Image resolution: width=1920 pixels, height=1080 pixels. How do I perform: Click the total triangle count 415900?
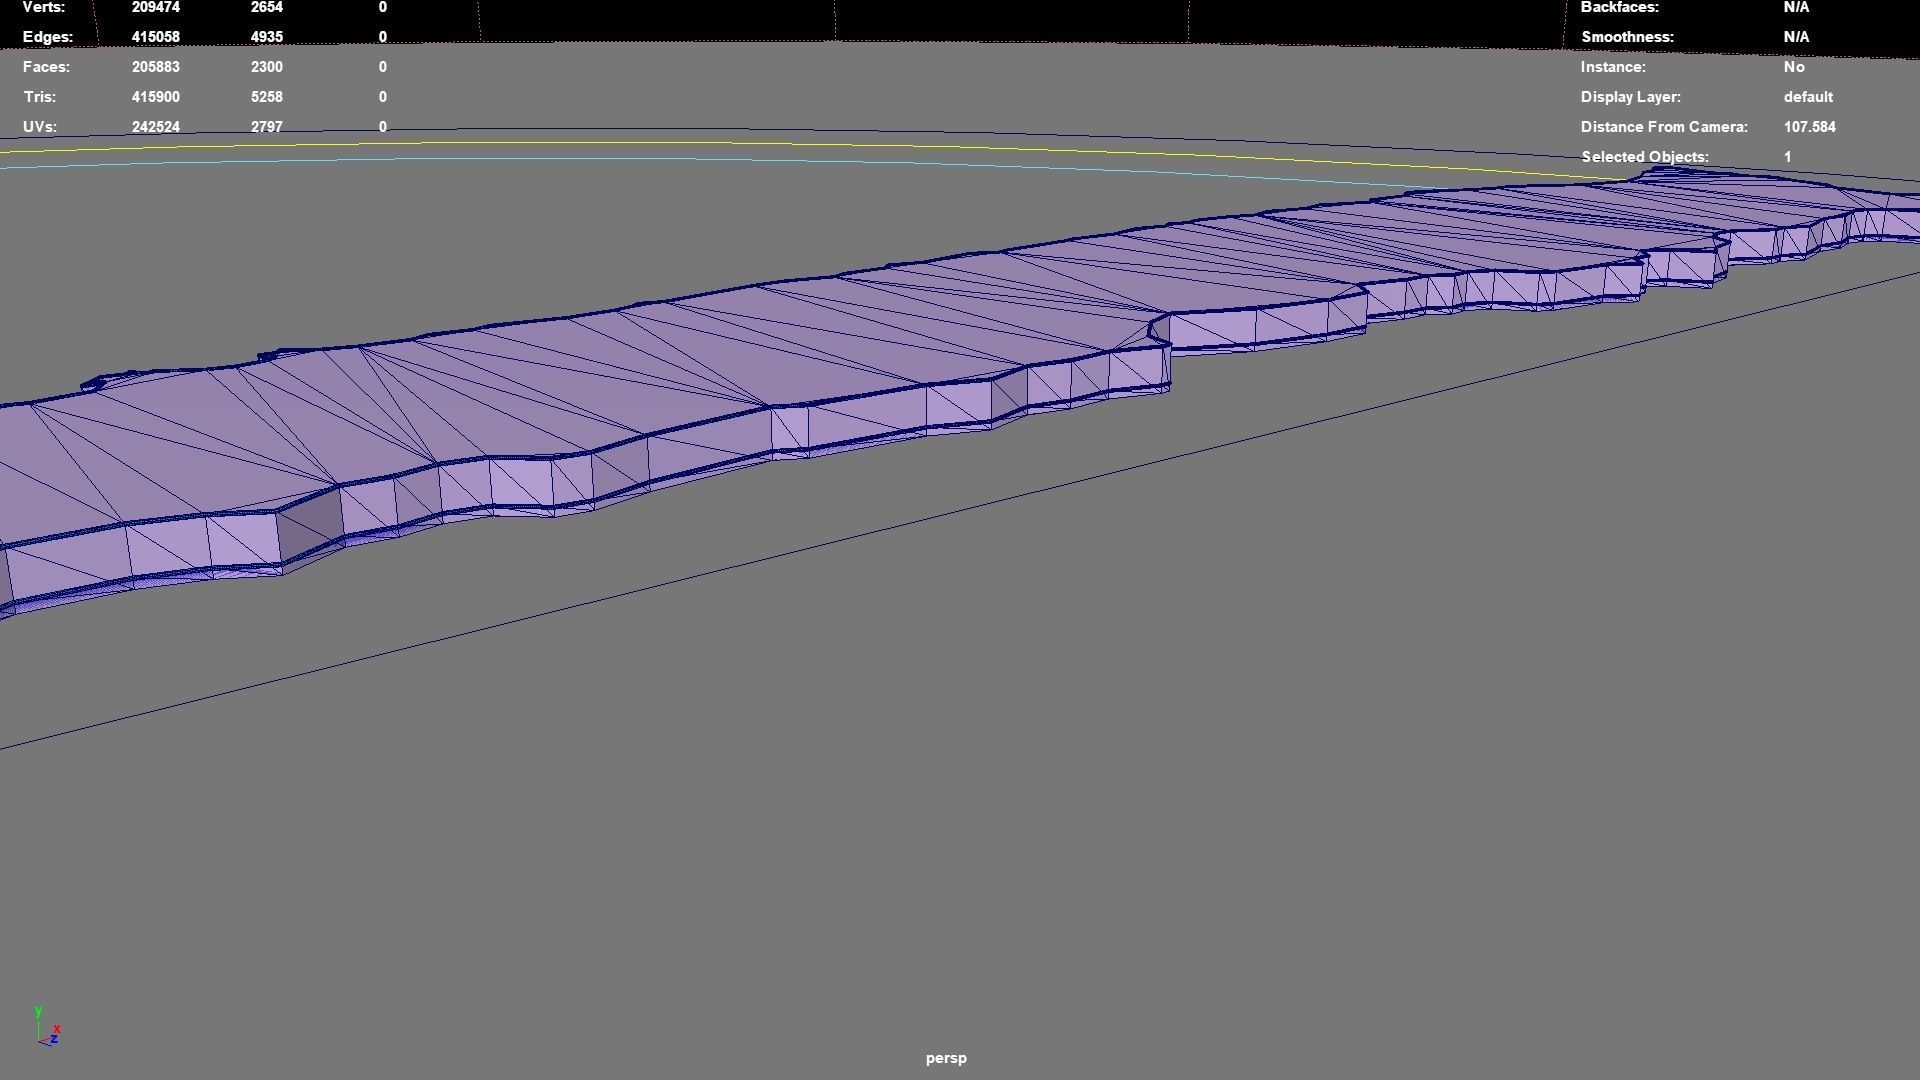click(155, 97)
